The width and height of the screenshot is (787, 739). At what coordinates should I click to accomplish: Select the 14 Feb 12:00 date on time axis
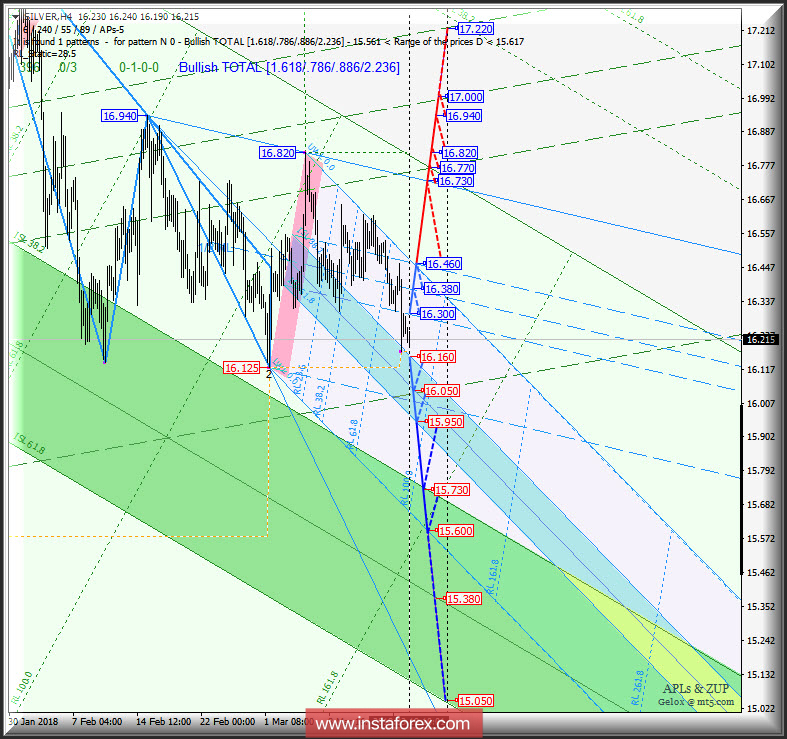coord(164,722)
